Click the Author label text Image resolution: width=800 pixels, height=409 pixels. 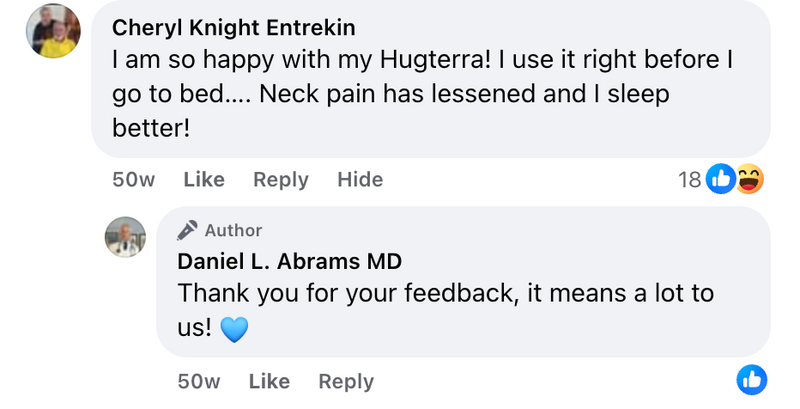[233, 231]
